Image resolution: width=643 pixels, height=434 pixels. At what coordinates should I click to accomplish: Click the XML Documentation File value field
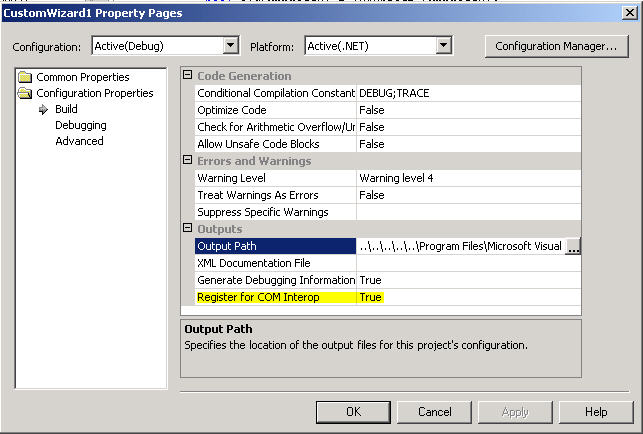pyautogui.click(x=469, y=263)
